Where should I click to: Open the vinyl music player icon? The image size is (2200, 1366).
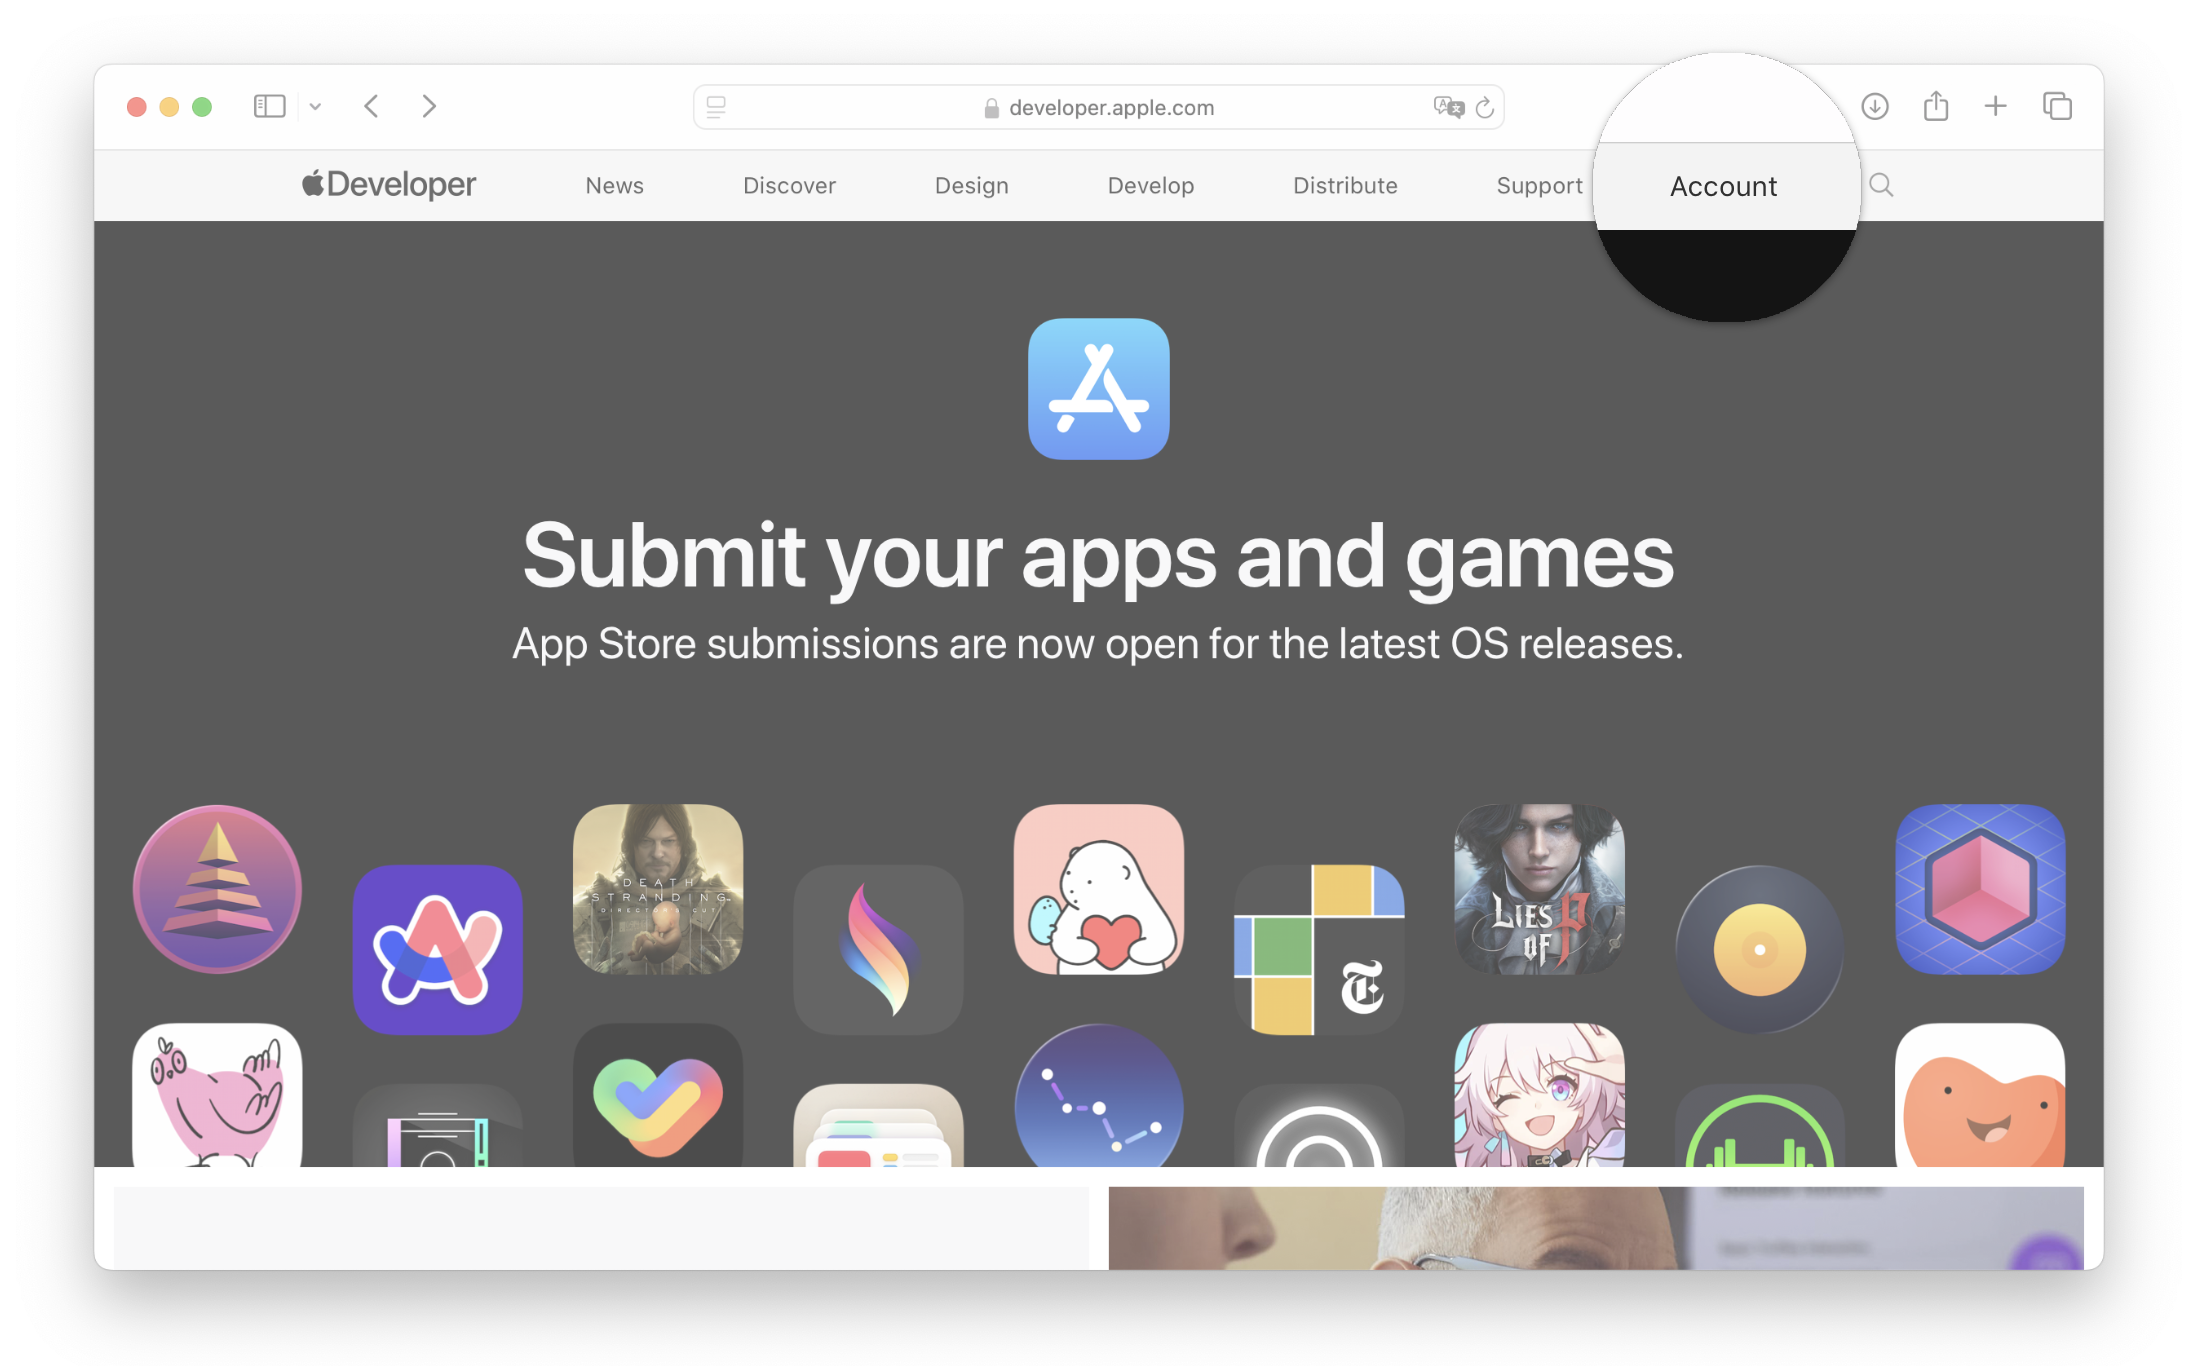click(x=1759, y=946)
